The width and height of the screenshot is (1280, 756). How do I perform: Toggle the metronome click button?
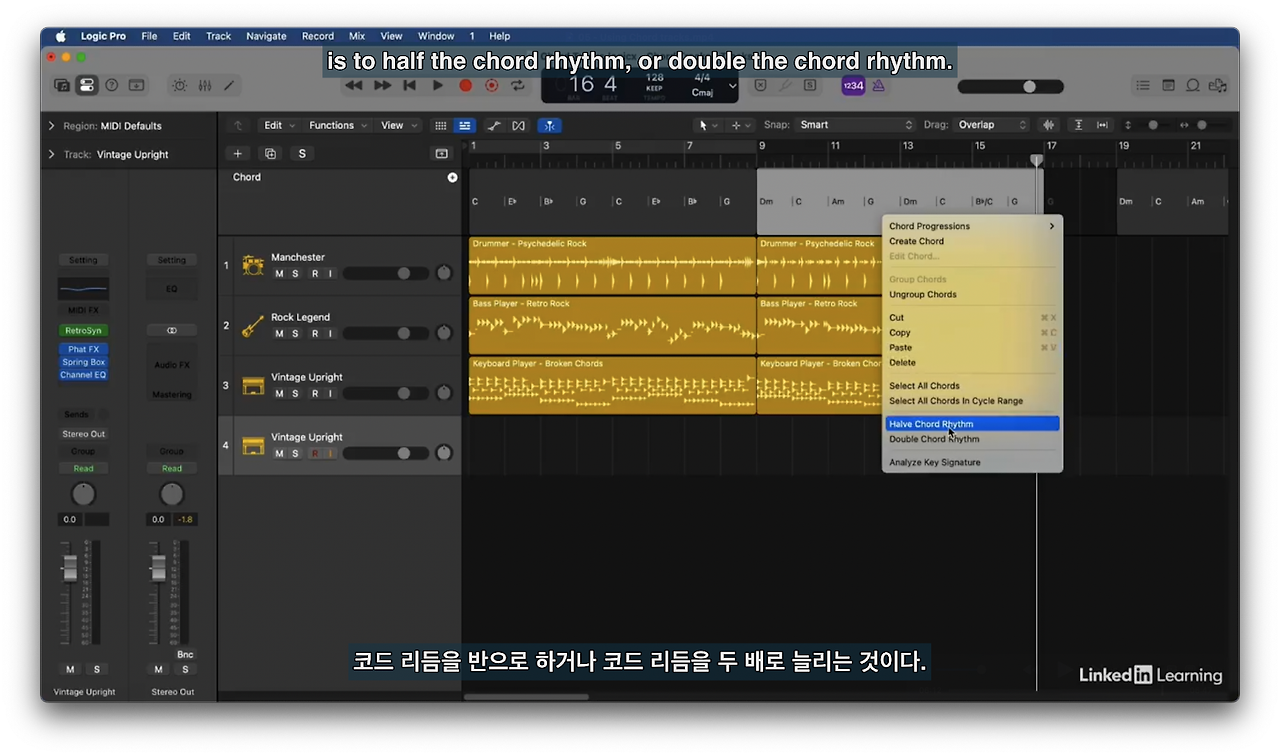[878, 86]
